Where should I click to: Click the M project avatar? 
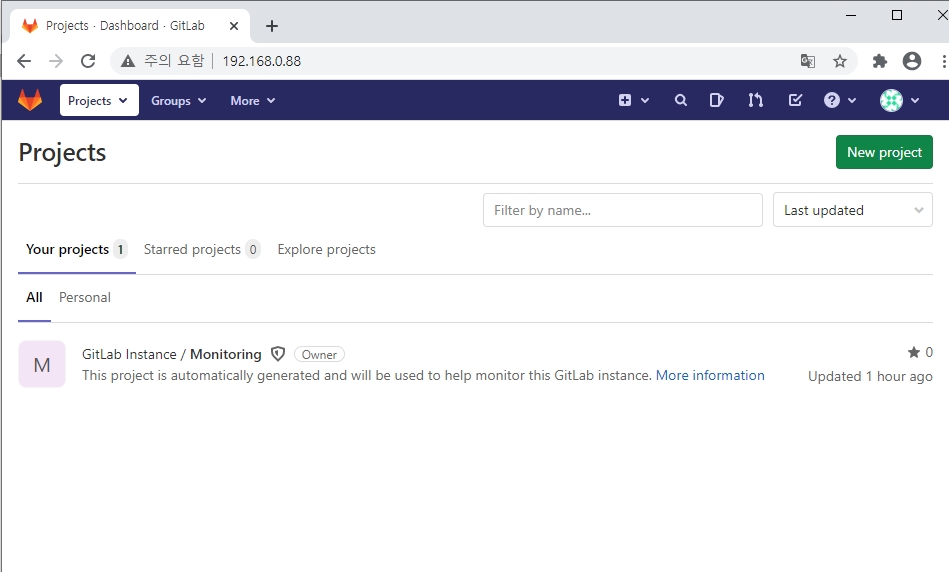click(x=42, y=364)
